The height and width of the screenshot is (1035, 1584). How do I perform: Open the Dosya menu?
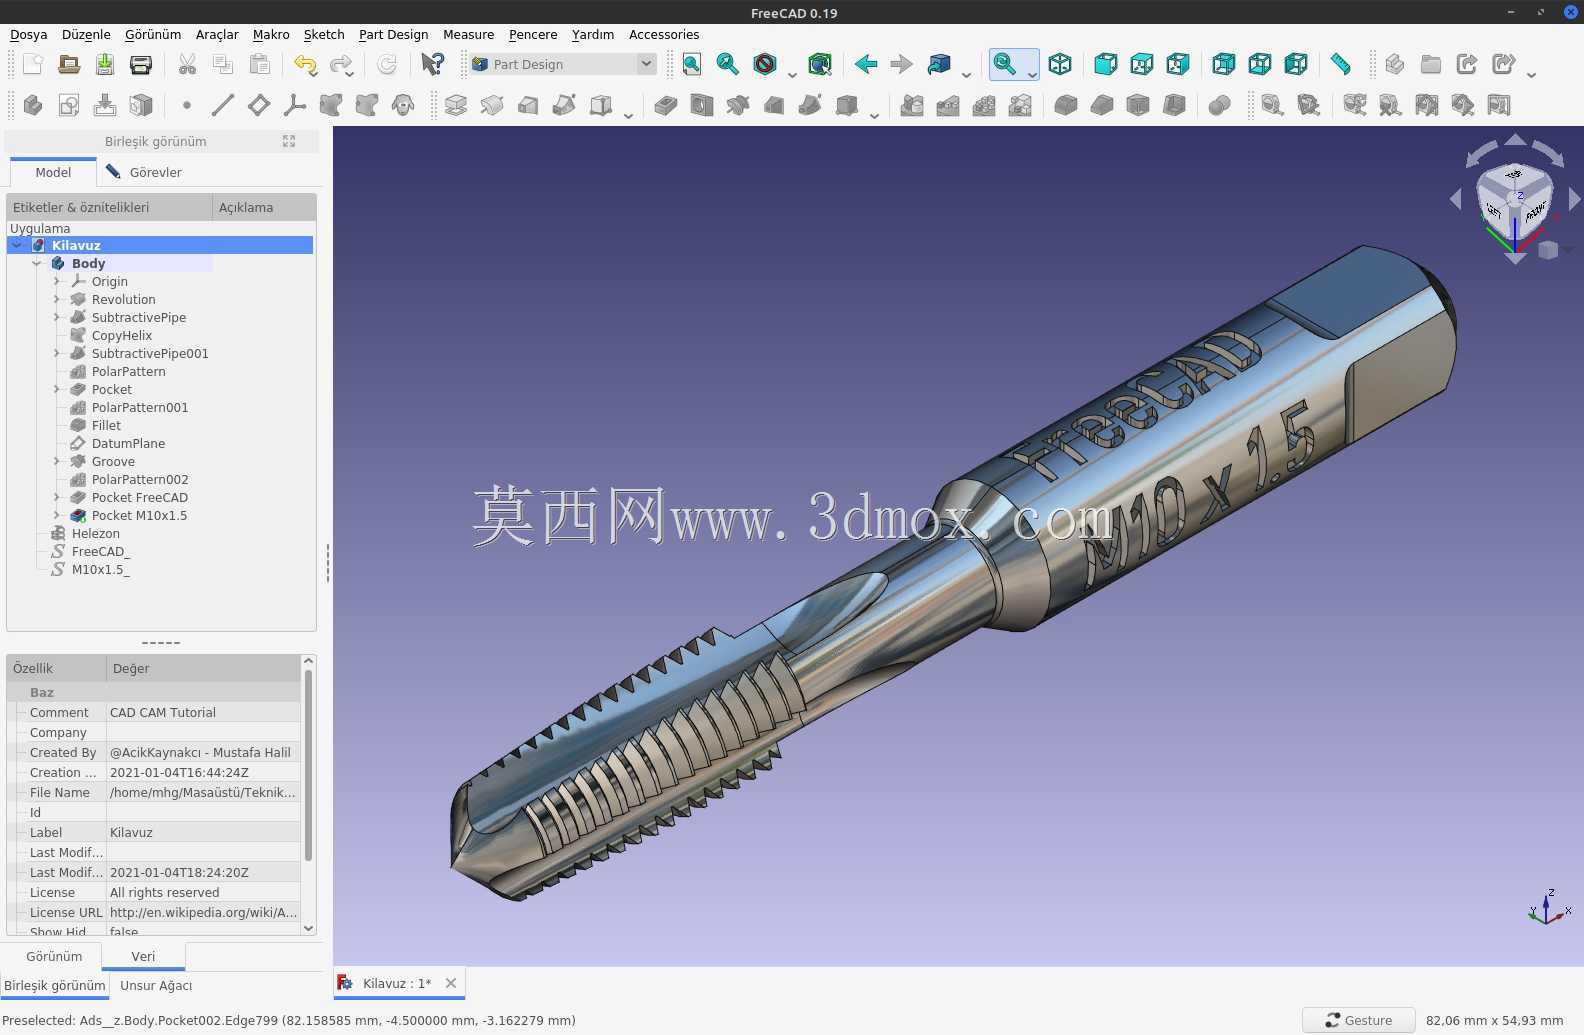click(29, 34)
